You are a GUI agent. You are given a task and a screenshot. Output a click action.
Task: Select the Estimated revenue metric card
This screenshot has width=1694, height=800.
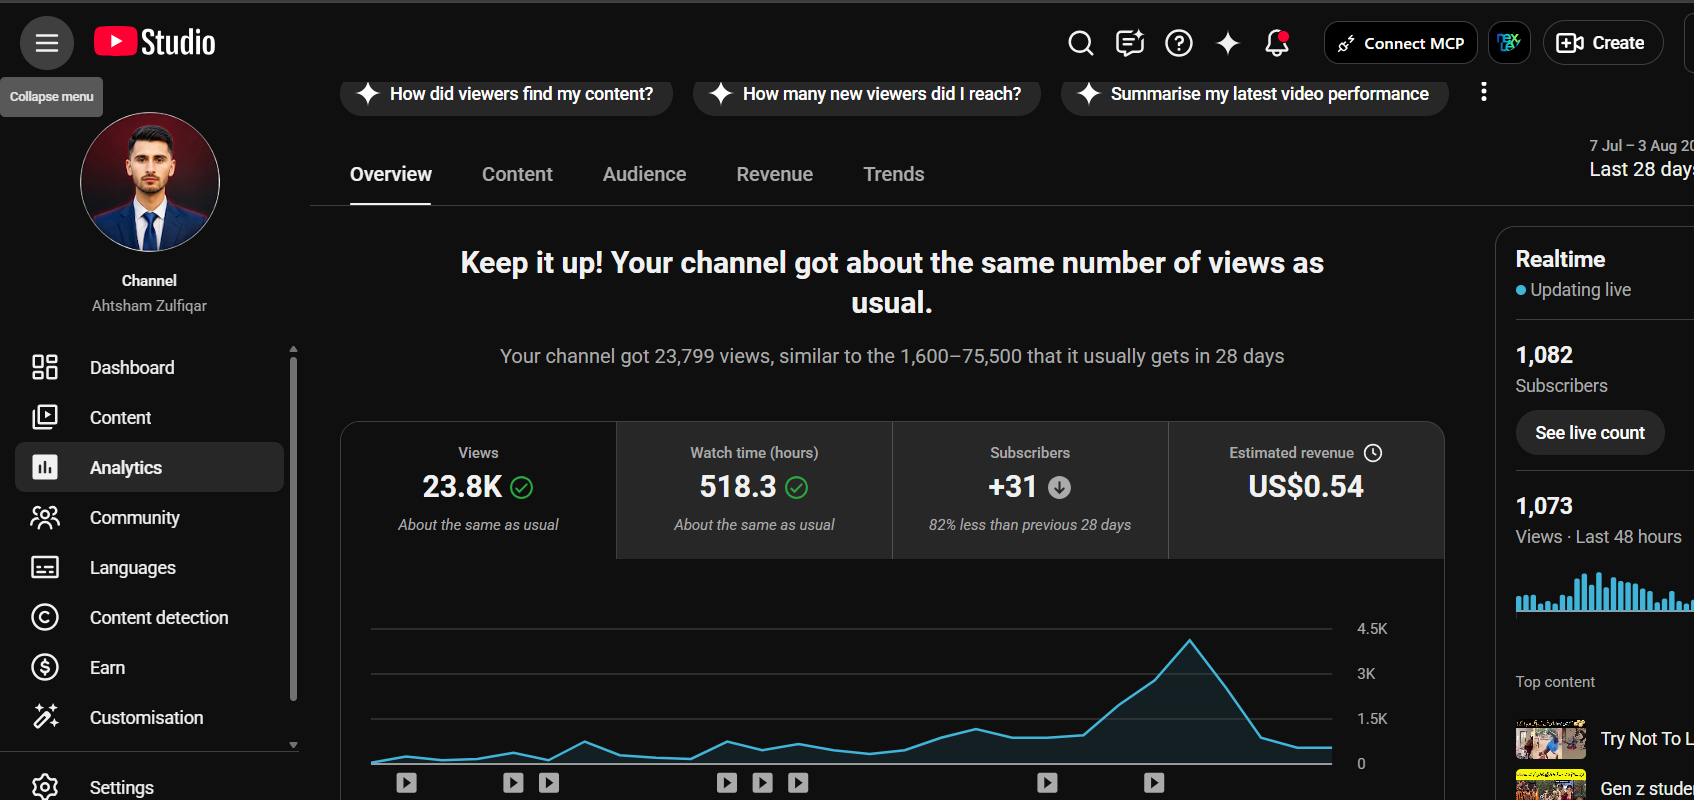point(1307,490)
